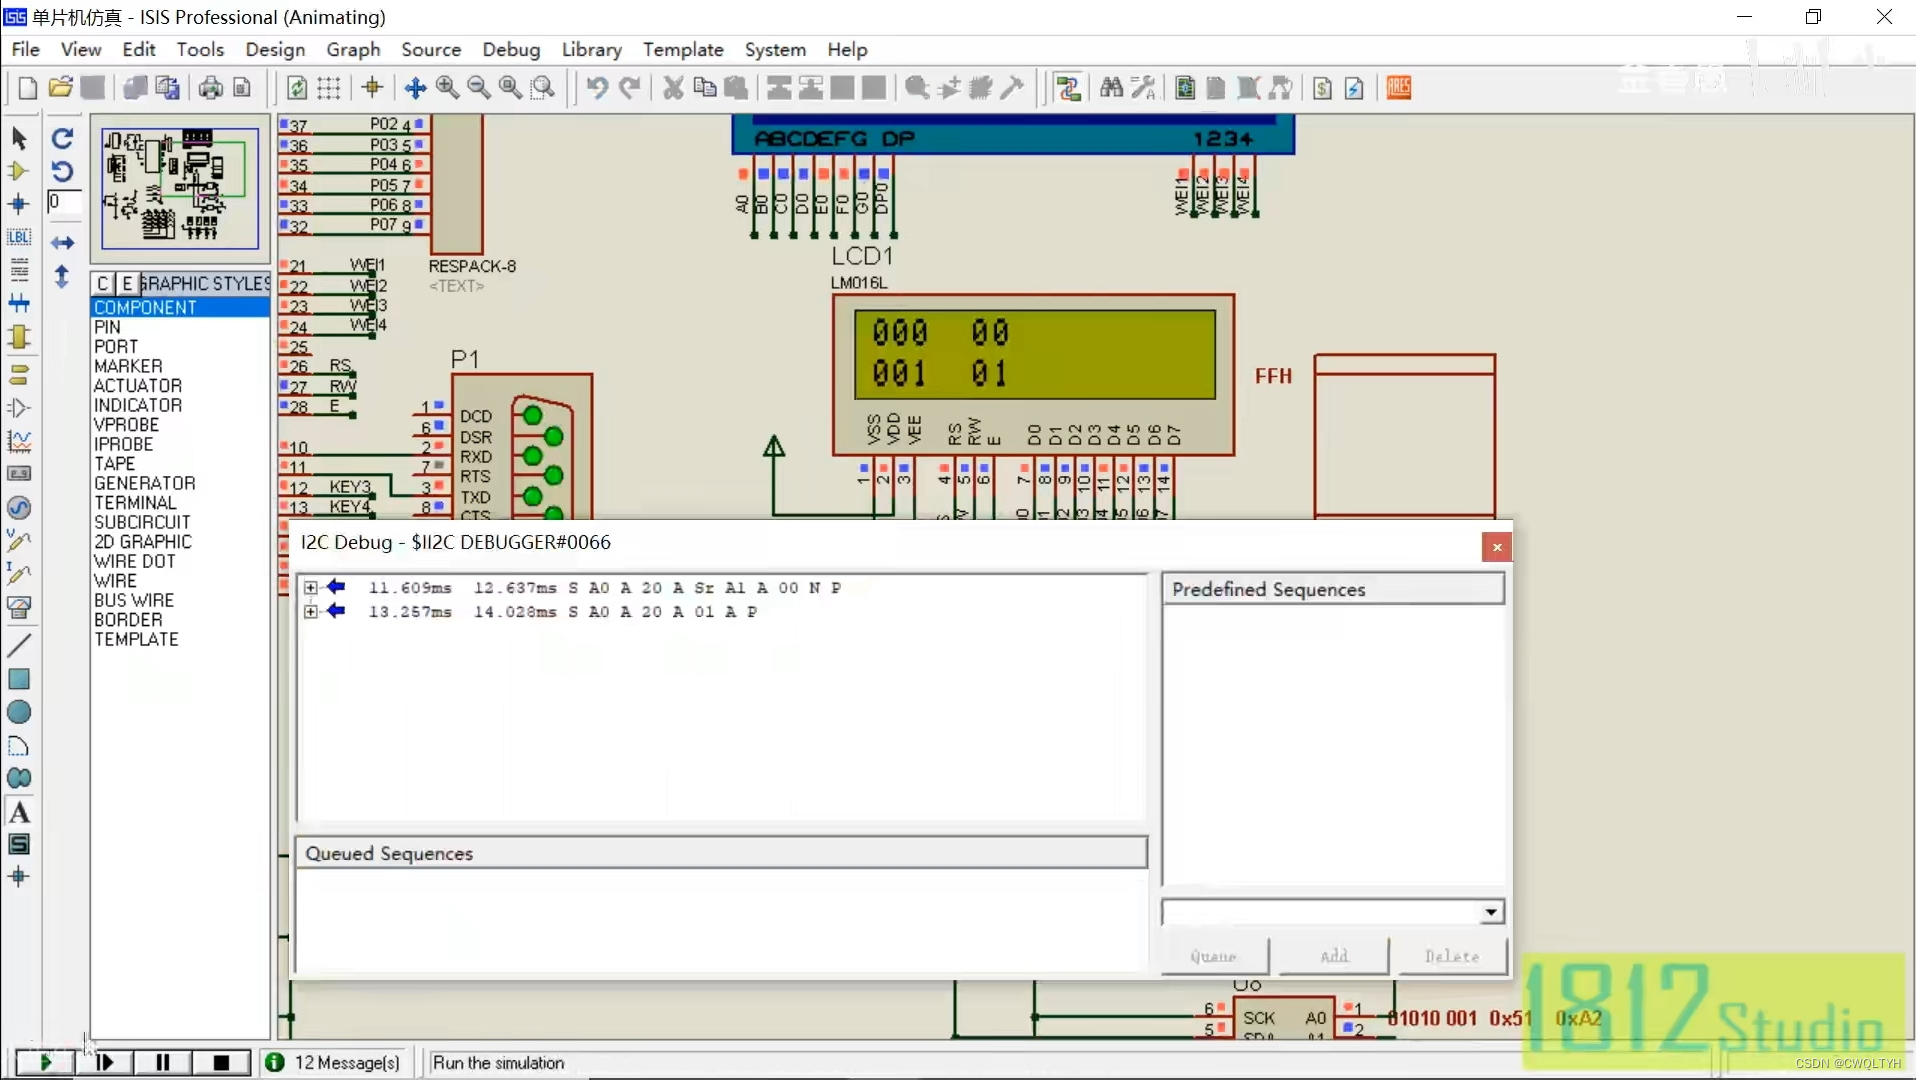Viewport: 1916px width, 1080px height.
Task: Open the Library menu
Action: 591,49
